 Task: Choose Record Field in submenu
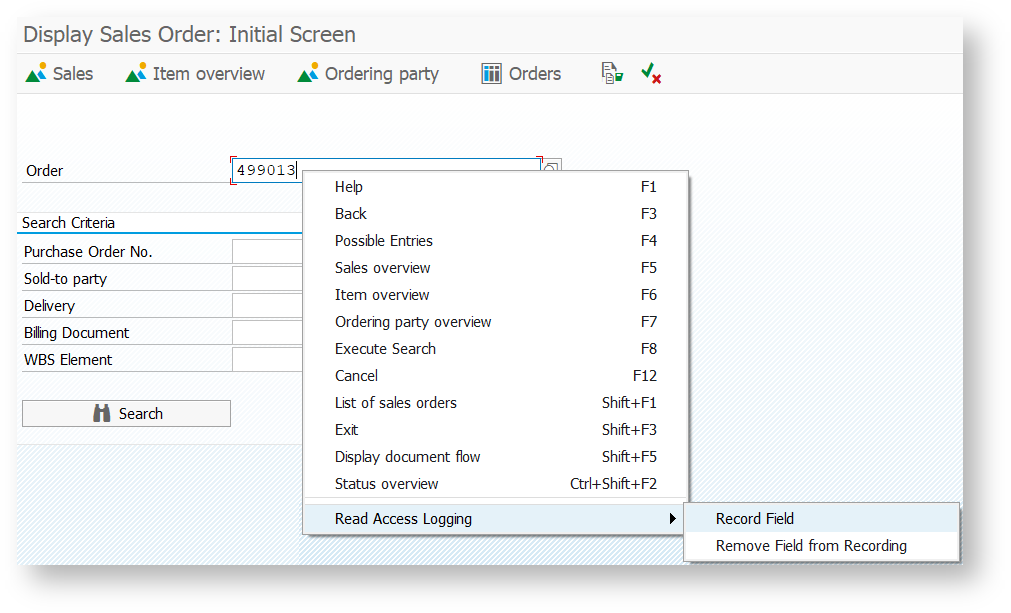821,519
